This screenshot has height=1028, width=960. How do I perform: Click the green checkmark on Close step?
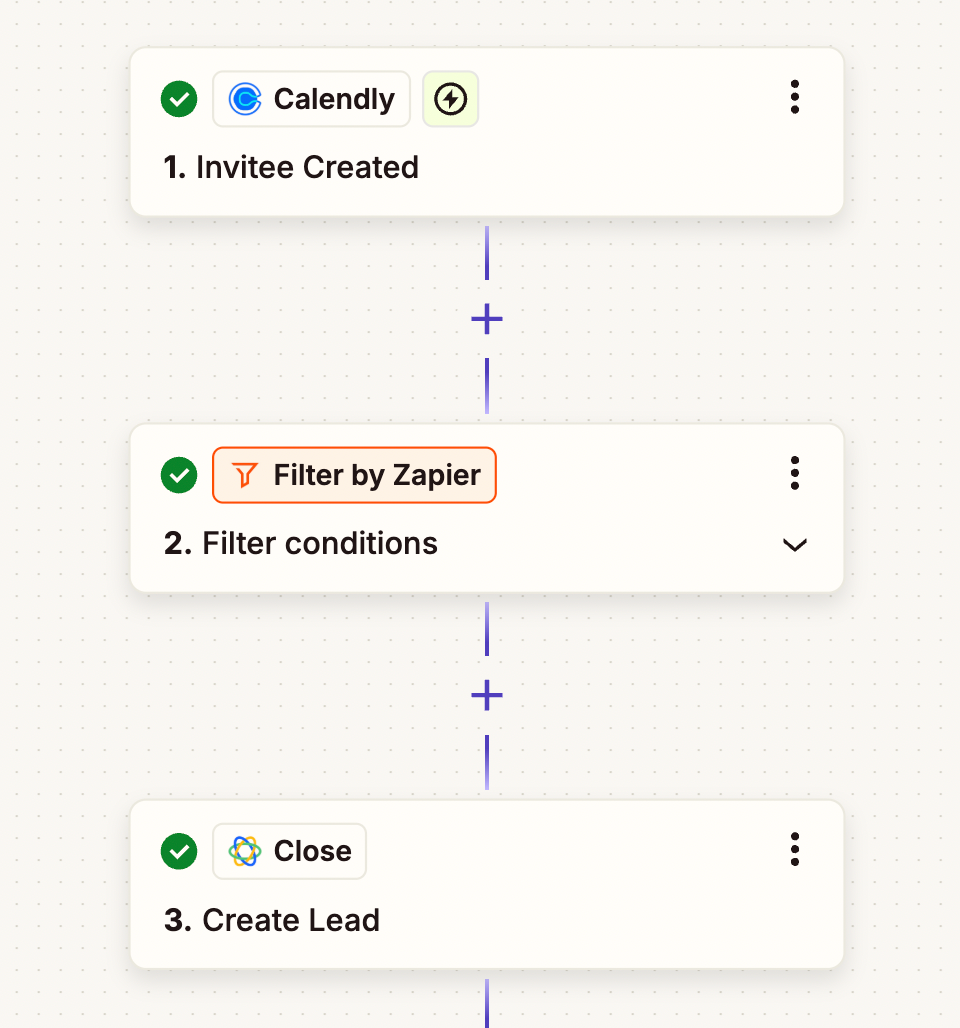[x=179, y=851]
